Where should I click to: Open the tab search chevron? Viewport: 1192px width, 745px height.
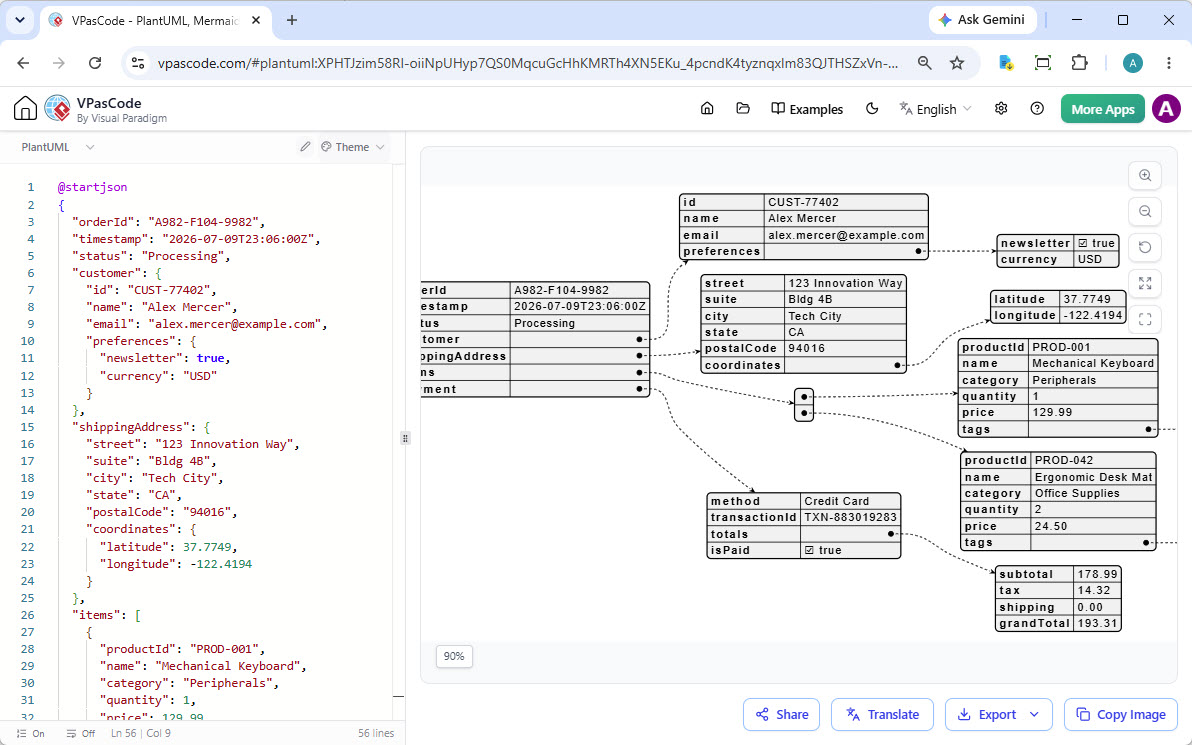pyautogui.click(x=20, y=21)
